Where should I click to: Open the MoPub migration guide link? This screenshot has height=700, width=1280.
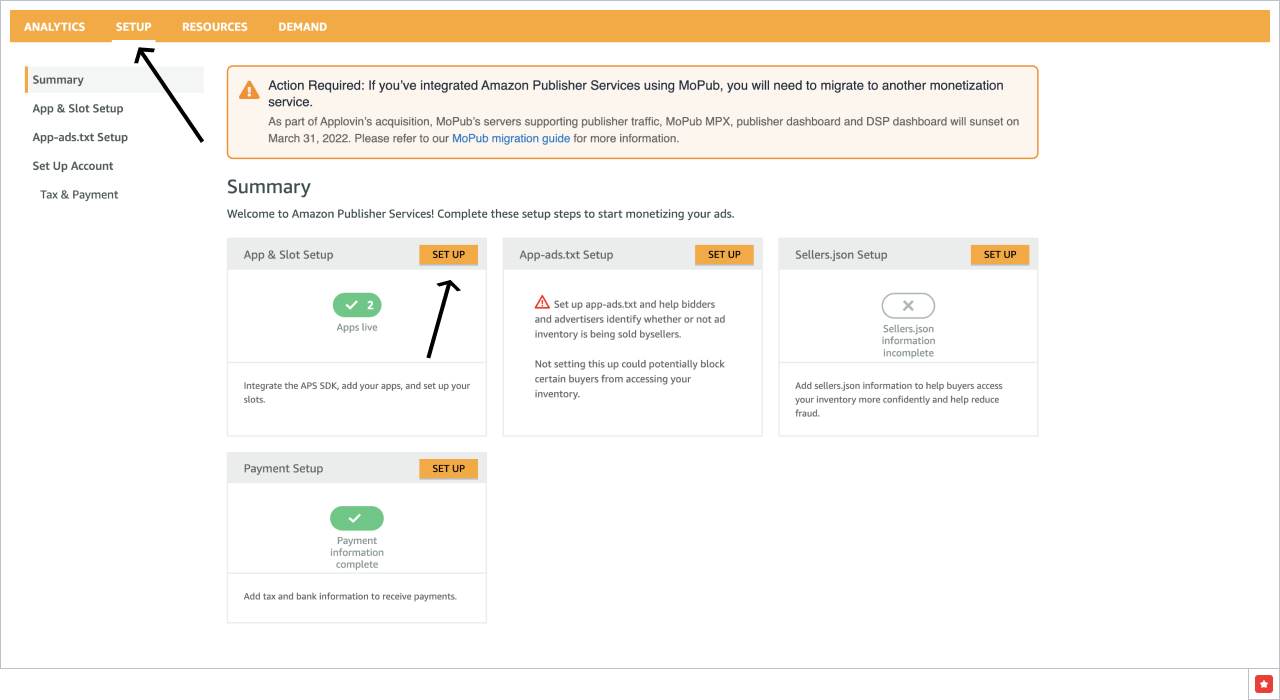[511, 139]
